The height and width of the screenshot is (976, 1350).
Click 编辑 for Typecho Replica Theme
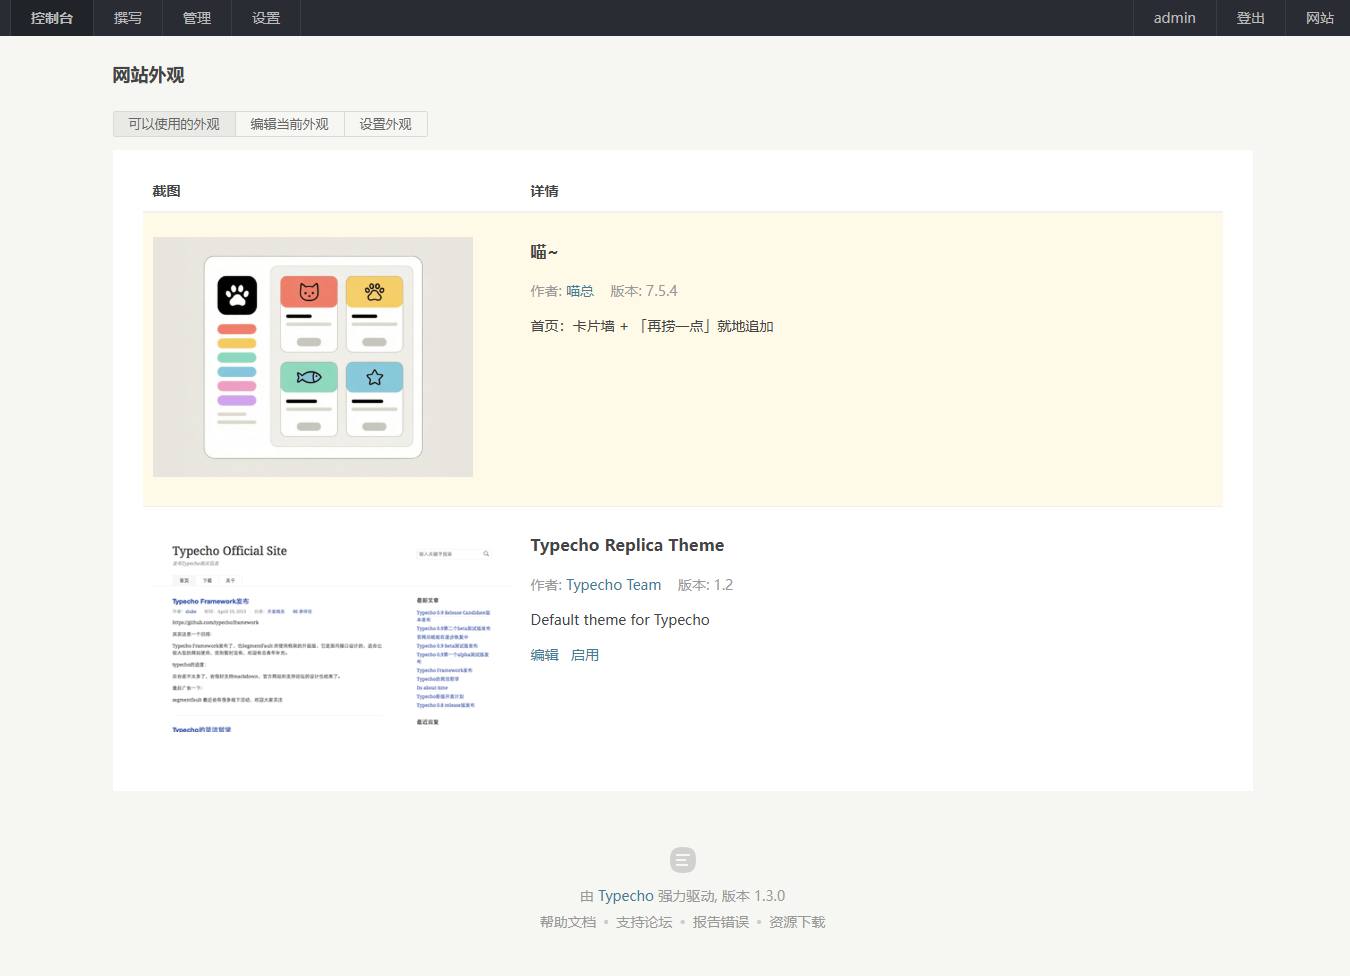(x=545, y=655)
